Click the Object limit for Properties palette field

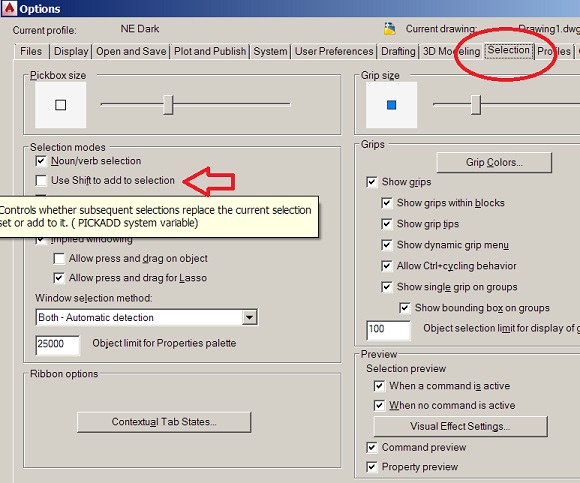coord(57,344)
